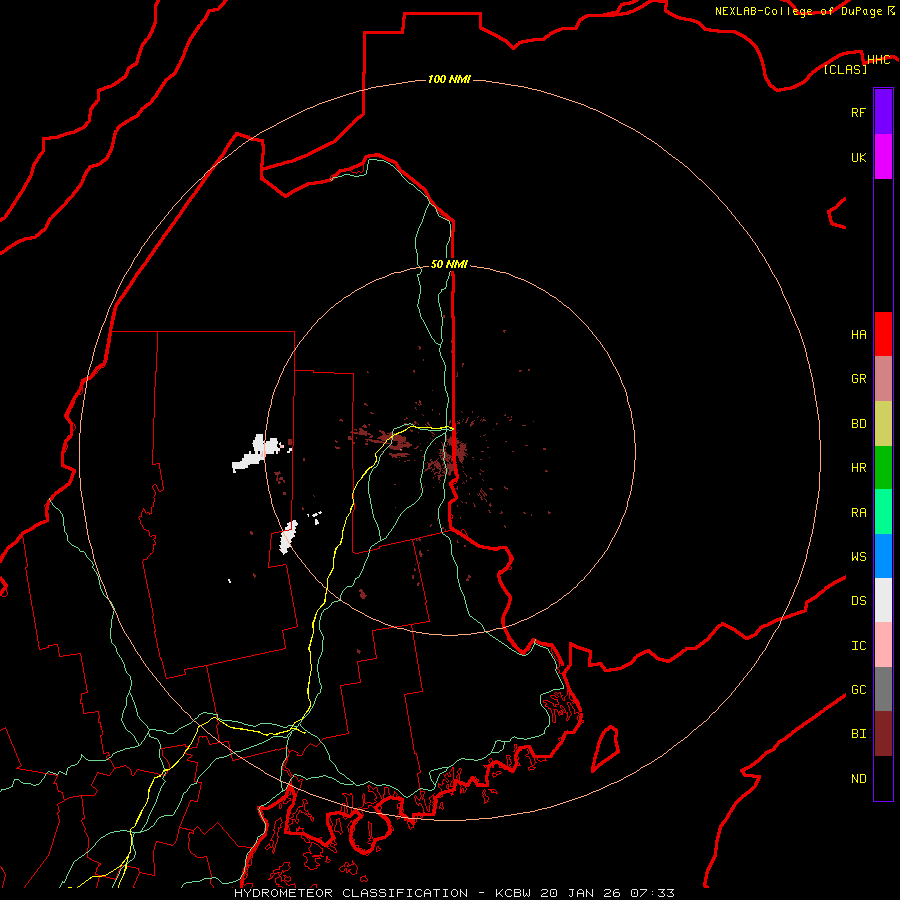Click the 'BI' legend label
This screenshot has height=900, width=900.
[x=858, y=734]
